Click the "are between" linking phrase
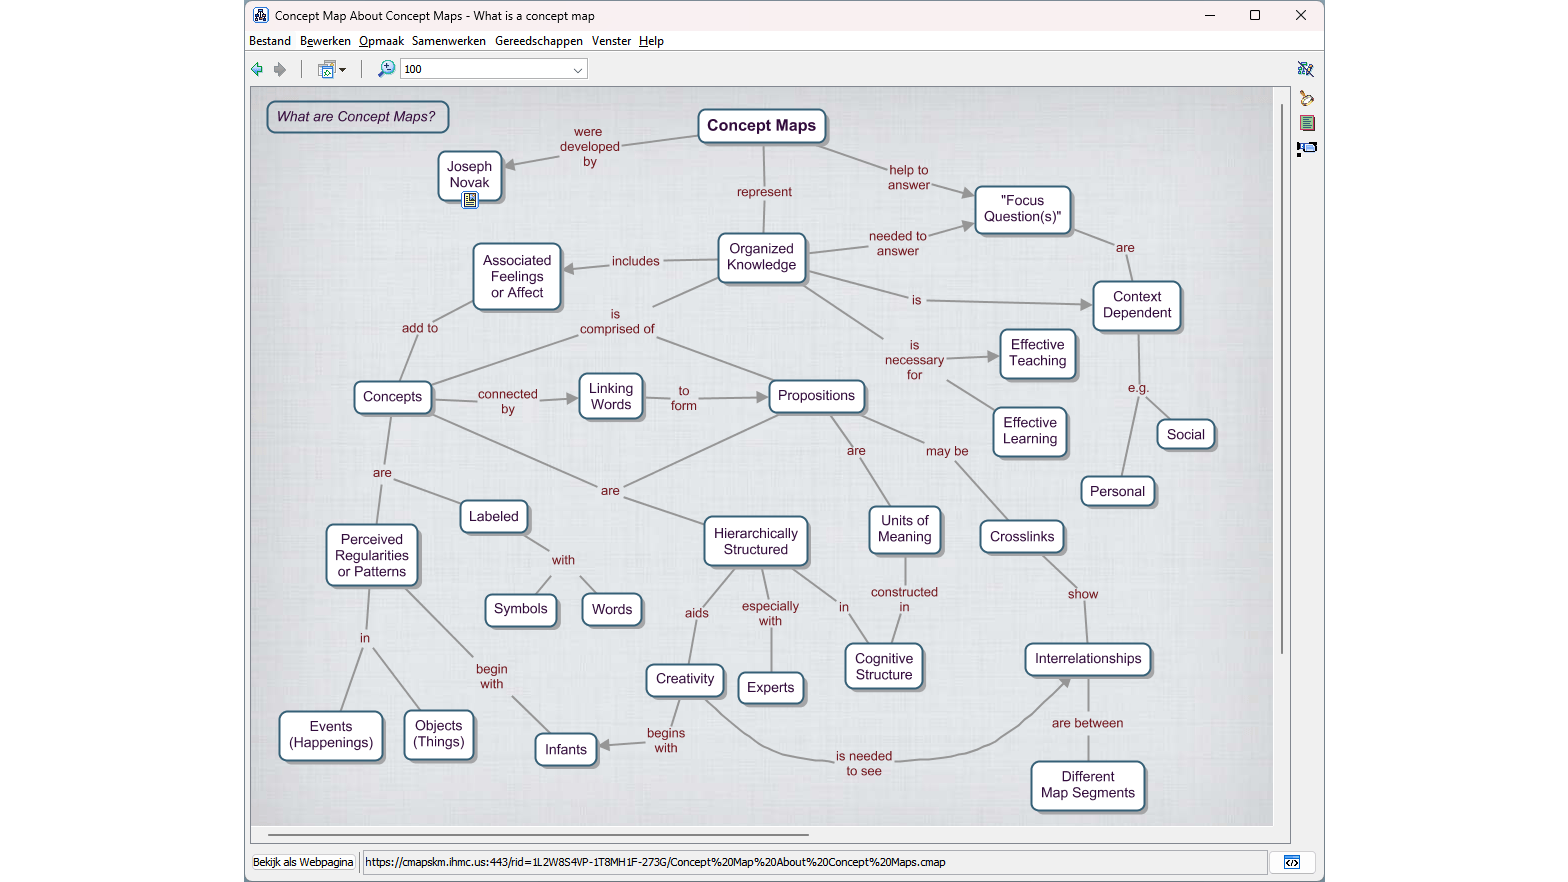This screenshot has width=1568, height=882. tap(1087, 724)
